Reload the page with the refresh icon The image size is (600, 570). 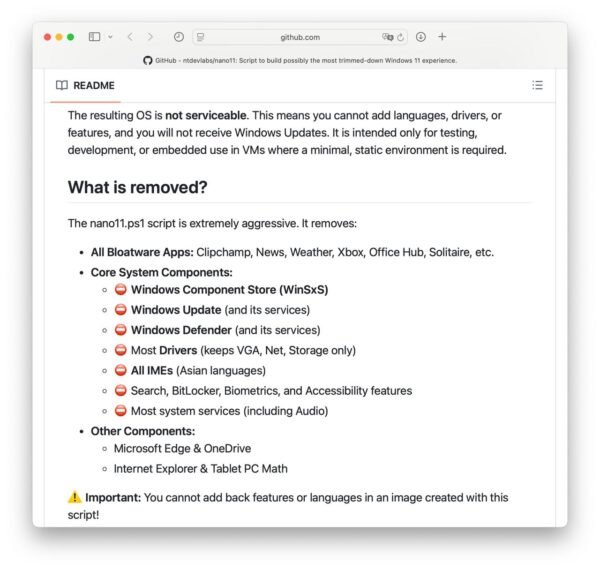click(401, 37)
